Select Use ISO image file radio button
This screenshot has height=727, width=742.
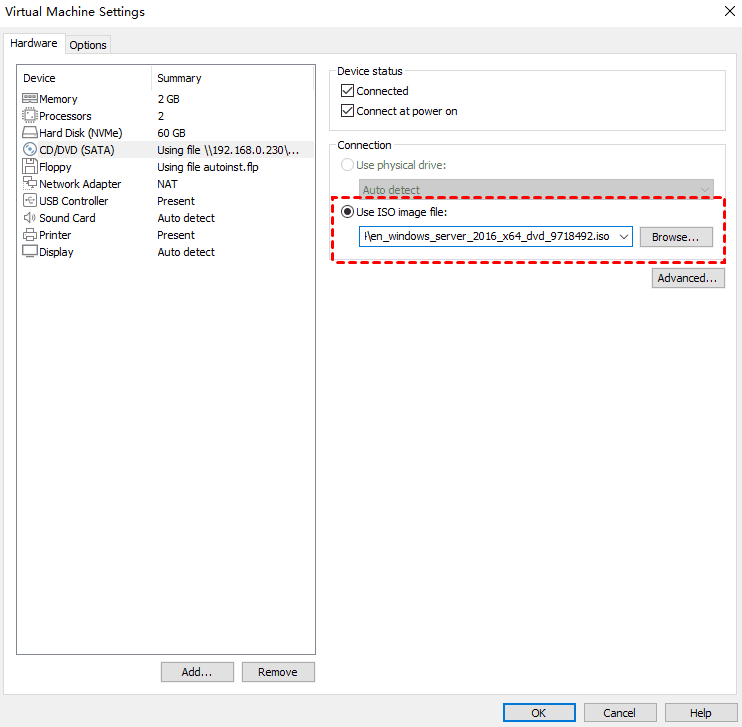pyautogui.click(x=347, y=212)
